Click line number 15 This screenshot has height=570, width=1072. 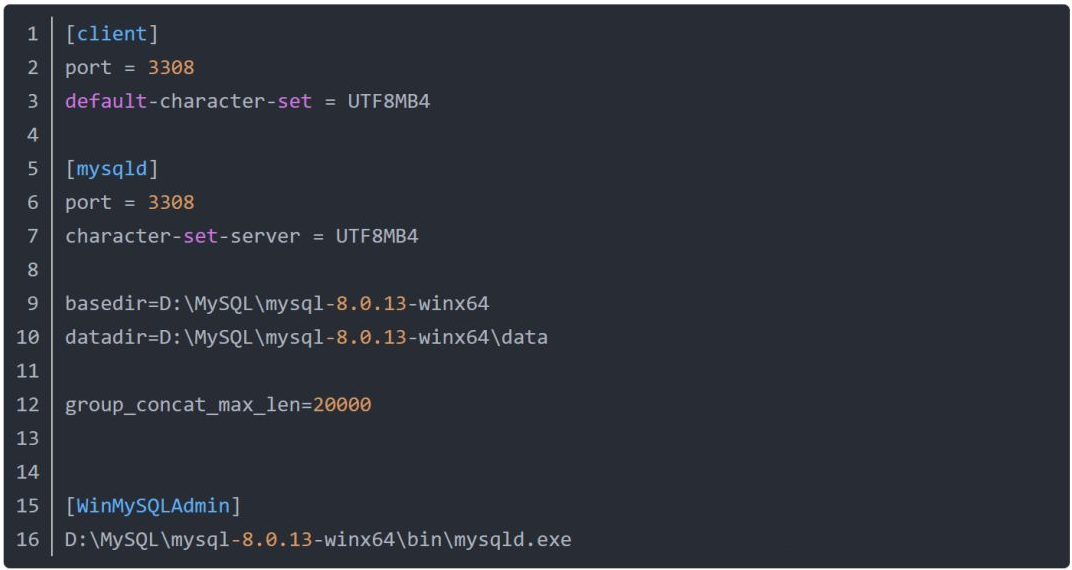27,506
